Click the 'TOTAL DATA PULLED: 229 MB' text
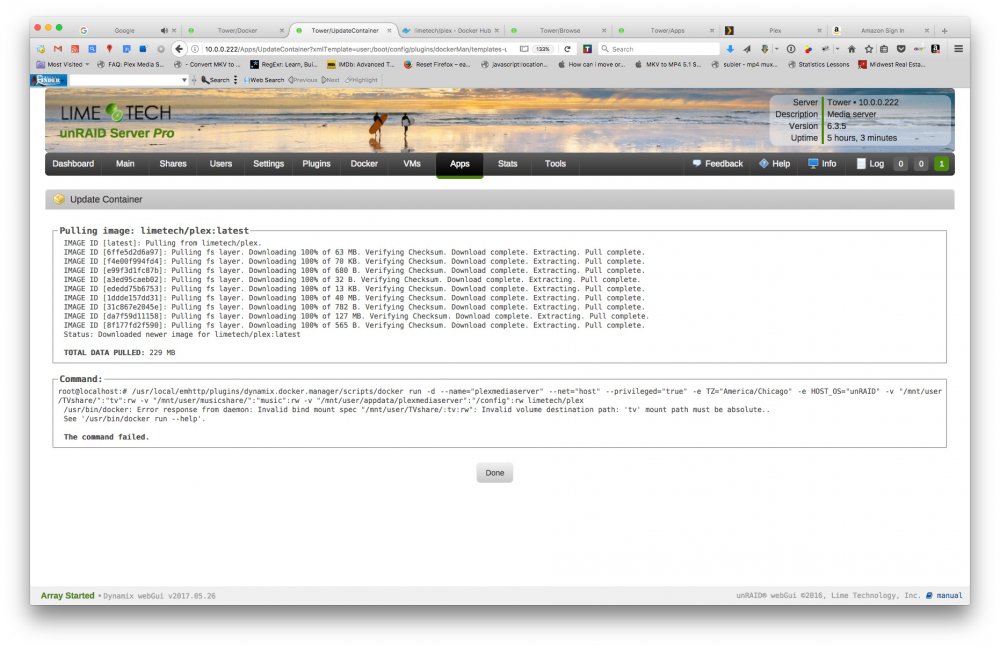The height and width of the screenshot is (648, 1000). (119, 352)
